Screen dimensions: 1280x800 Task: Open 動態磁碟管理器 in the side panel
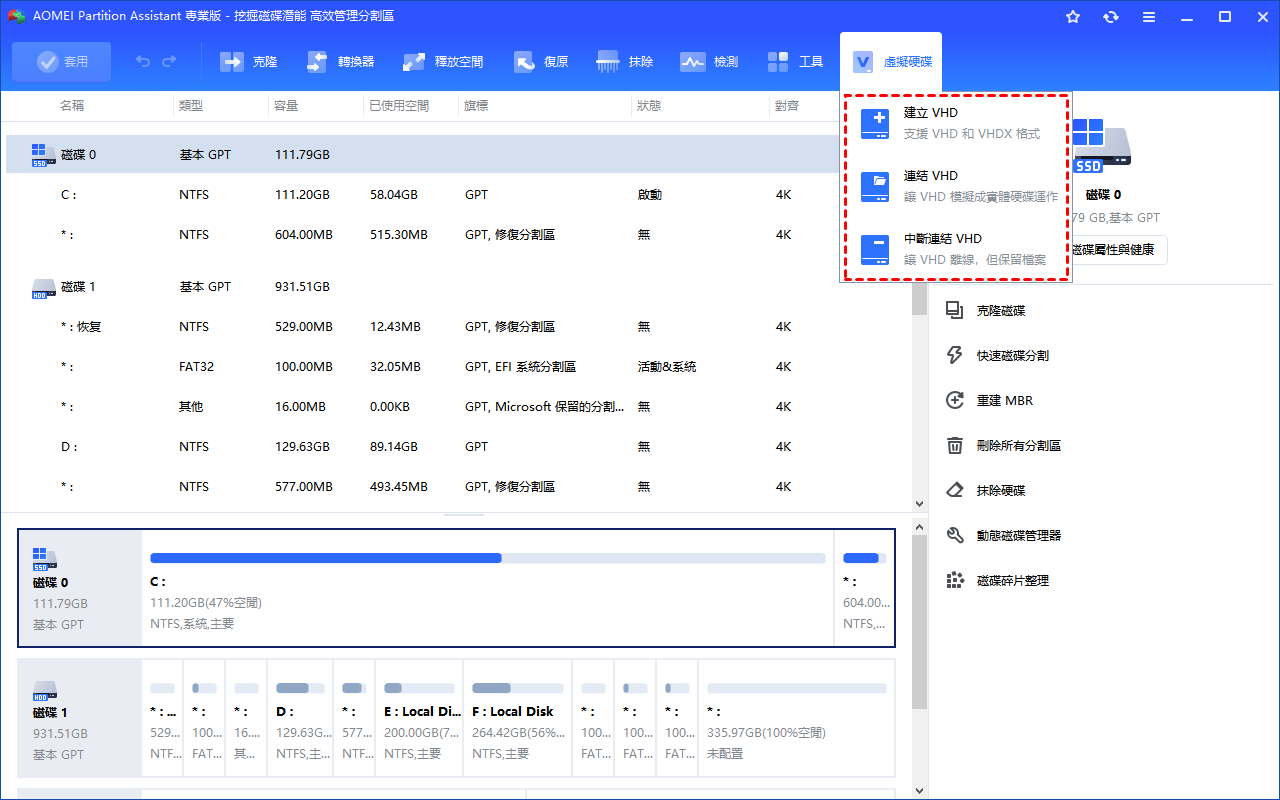(x=1004, y=536)
